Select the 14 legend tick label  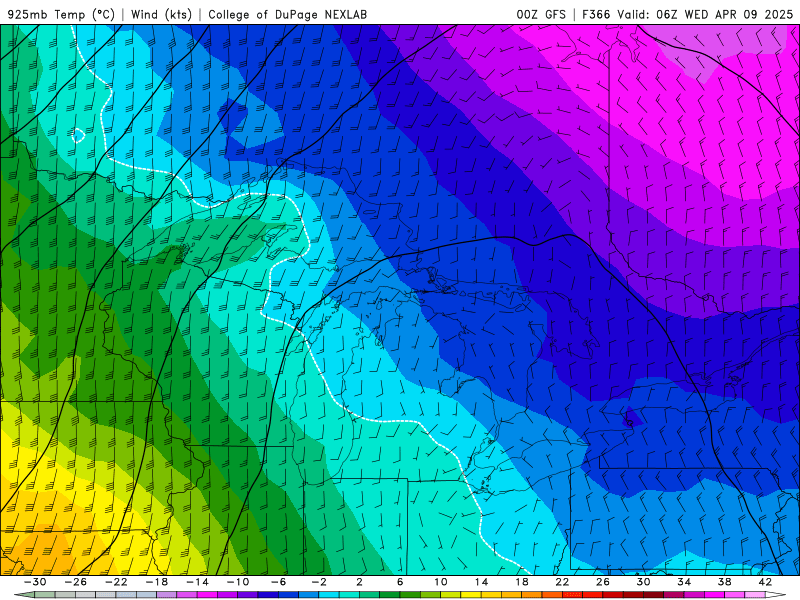481,582
